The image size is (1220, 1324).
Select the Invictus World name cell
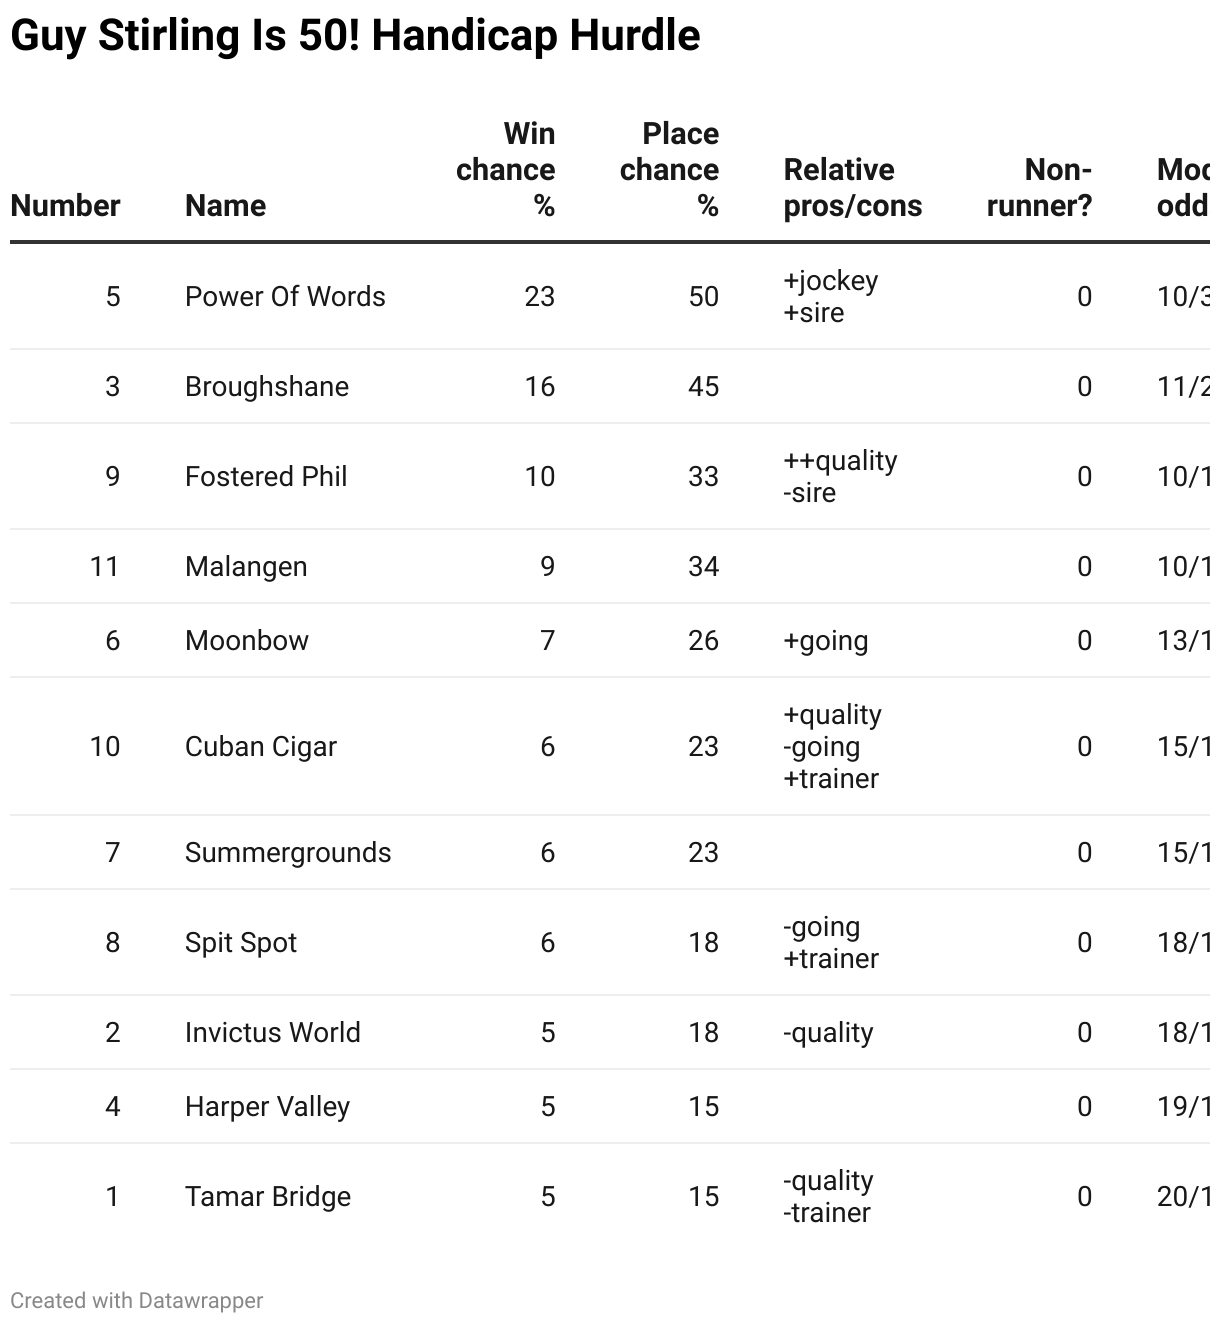click(273, 1033)
